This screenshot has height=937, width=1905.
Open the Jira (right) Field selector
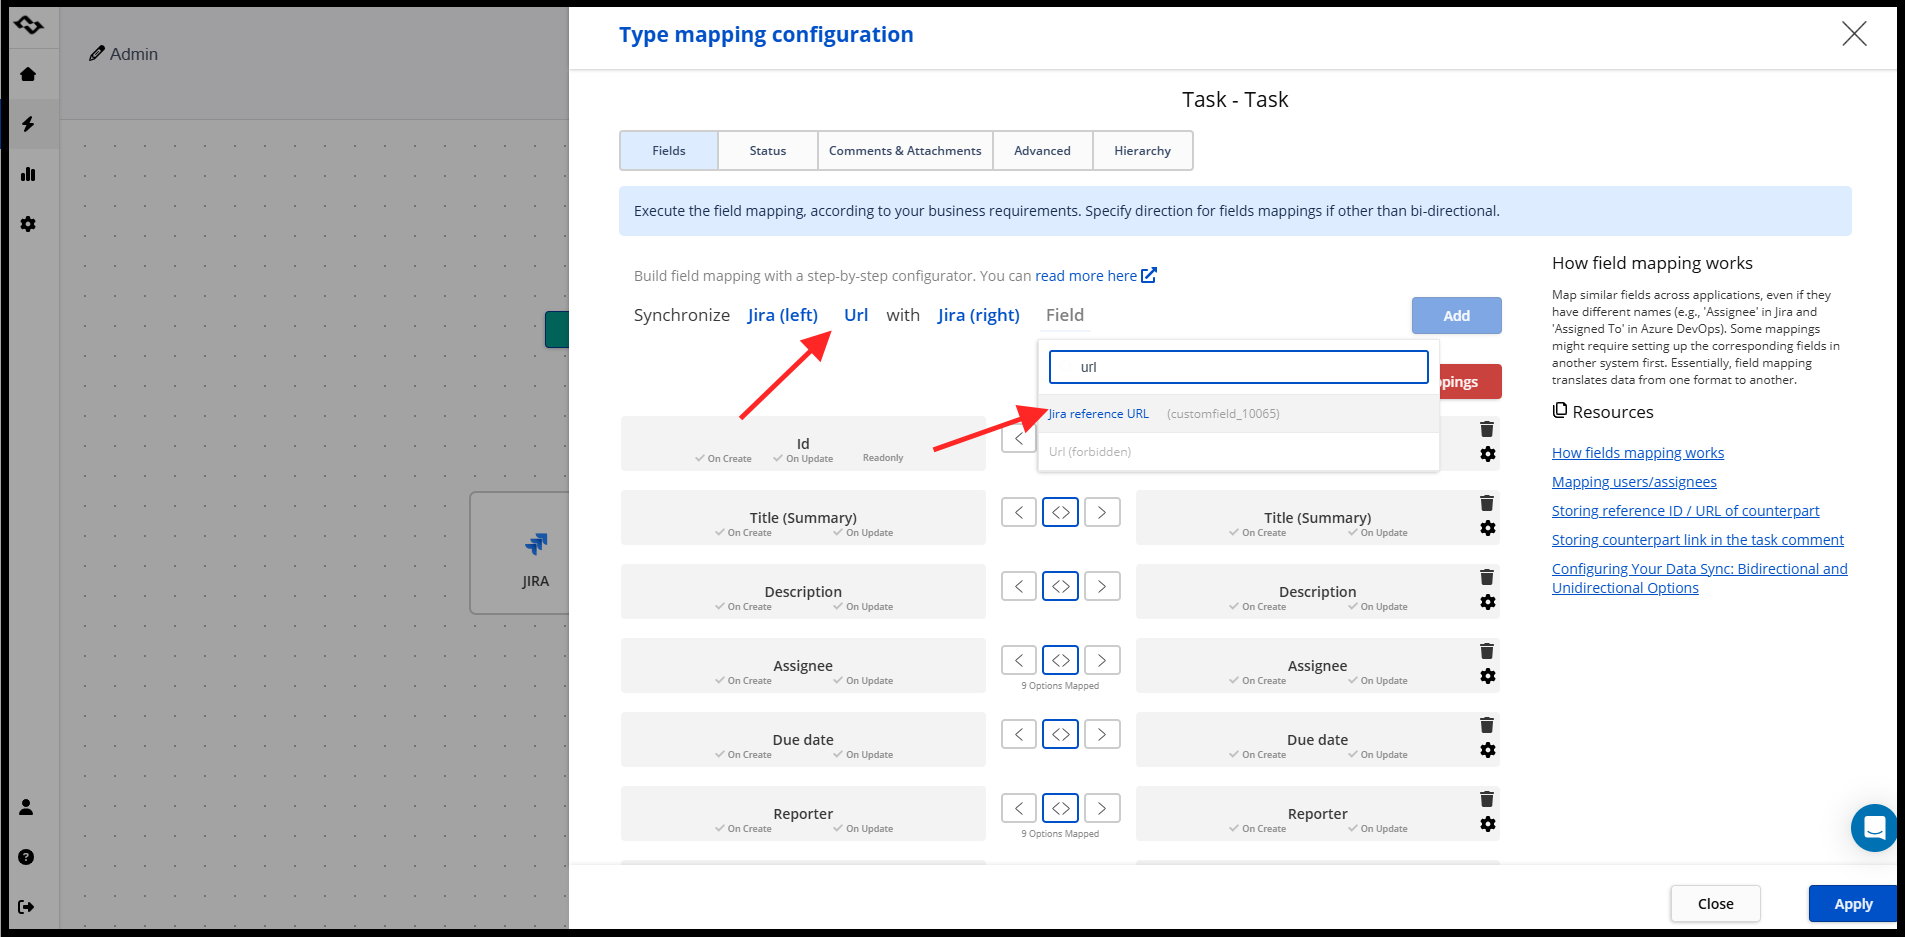(1065, 315)
